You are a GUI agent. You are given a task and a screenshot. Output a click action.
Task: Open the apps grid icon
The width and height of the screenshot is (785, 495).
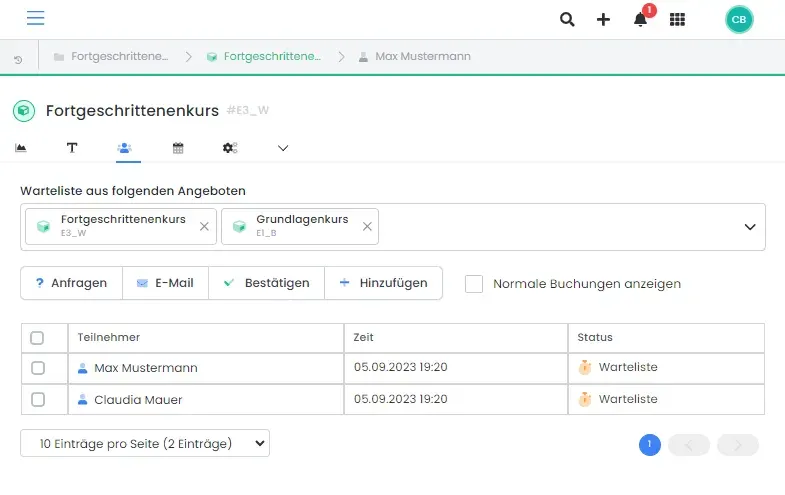[x=677, y=20]
